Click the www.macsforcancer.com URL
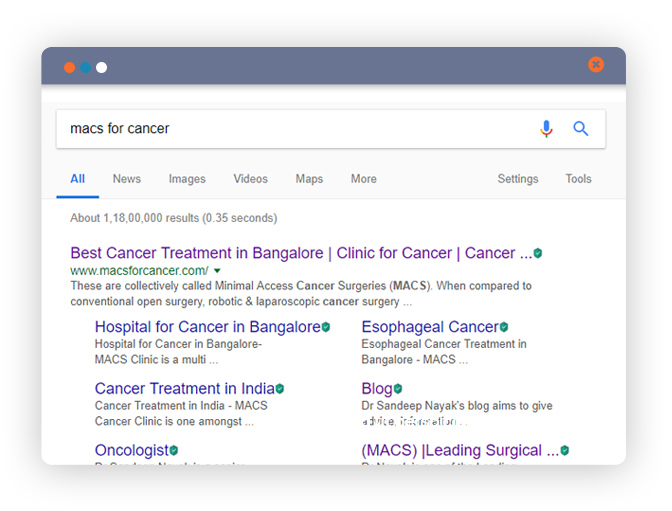 point(139,271)
